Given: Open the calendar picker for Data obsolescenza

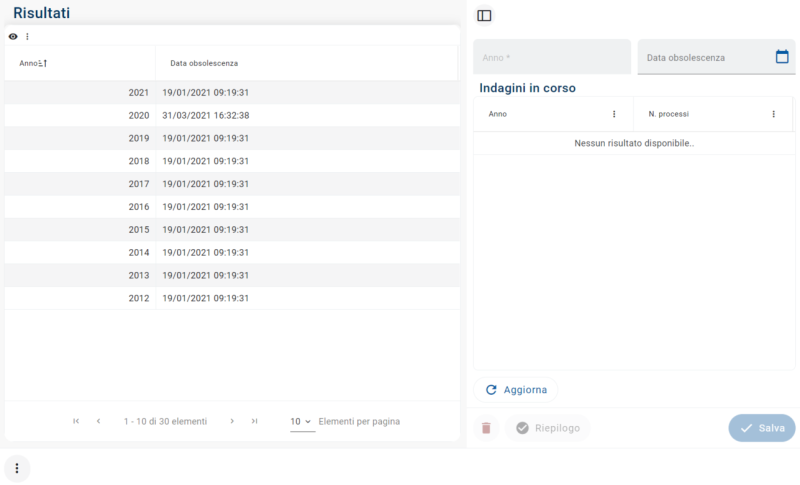Looking at the screenshot, I should [782, 57].
